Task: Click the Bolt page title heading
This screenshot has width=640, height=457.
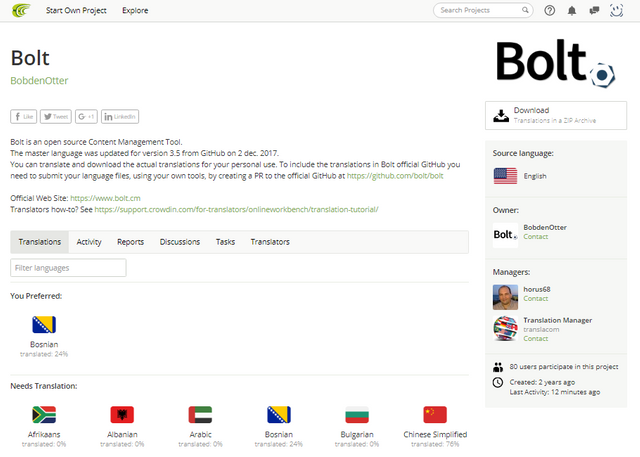Action: coord(30,58)
